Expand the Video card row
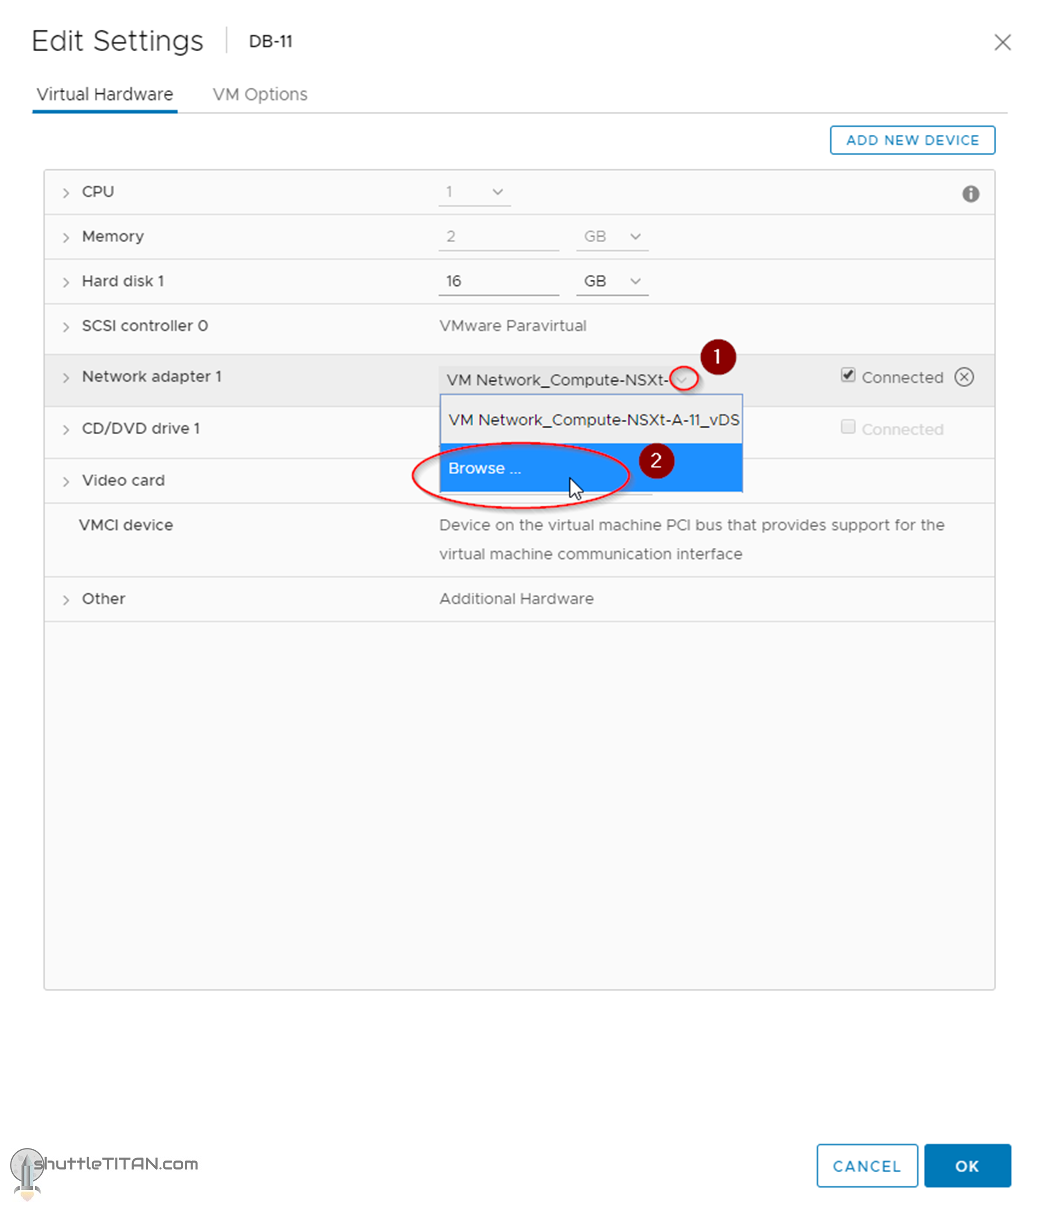 point(66,481)
